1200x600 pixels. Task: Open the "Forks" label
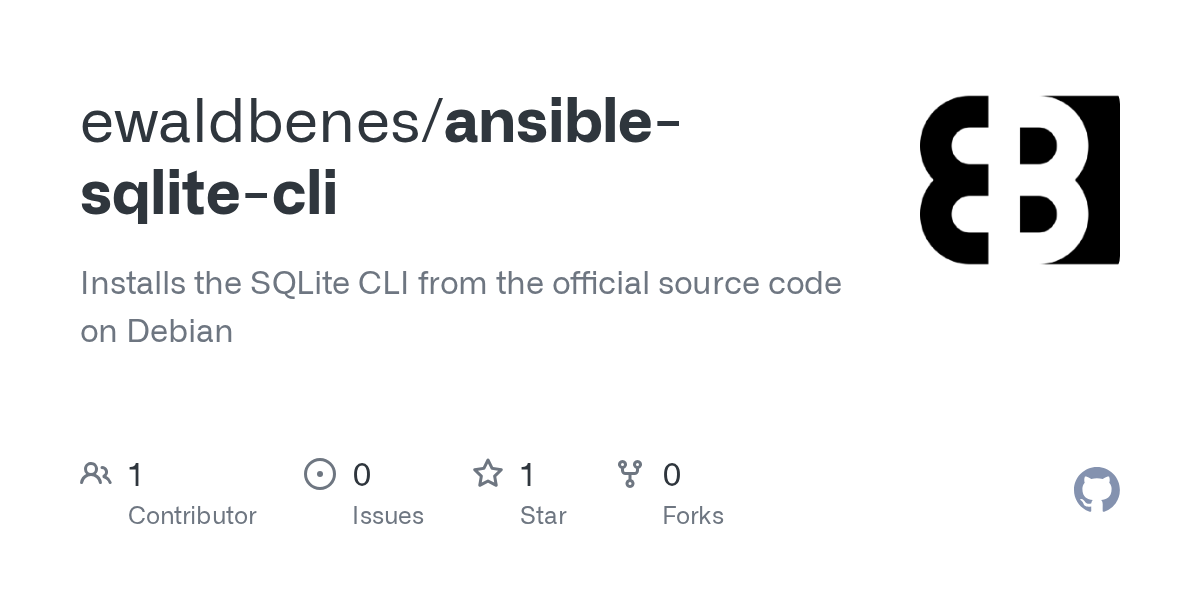point(693,516)
